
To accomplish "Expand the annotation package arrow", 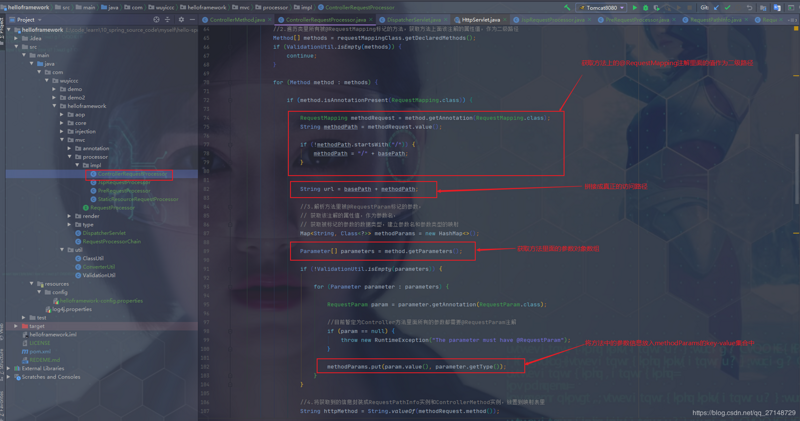I will coord(70,148).
